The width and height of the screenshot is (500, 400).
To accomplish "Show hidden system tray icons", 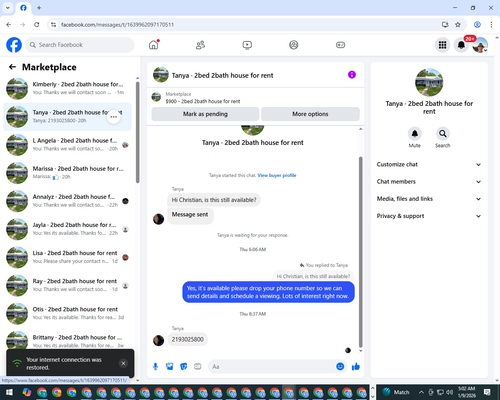I will 421,392.
